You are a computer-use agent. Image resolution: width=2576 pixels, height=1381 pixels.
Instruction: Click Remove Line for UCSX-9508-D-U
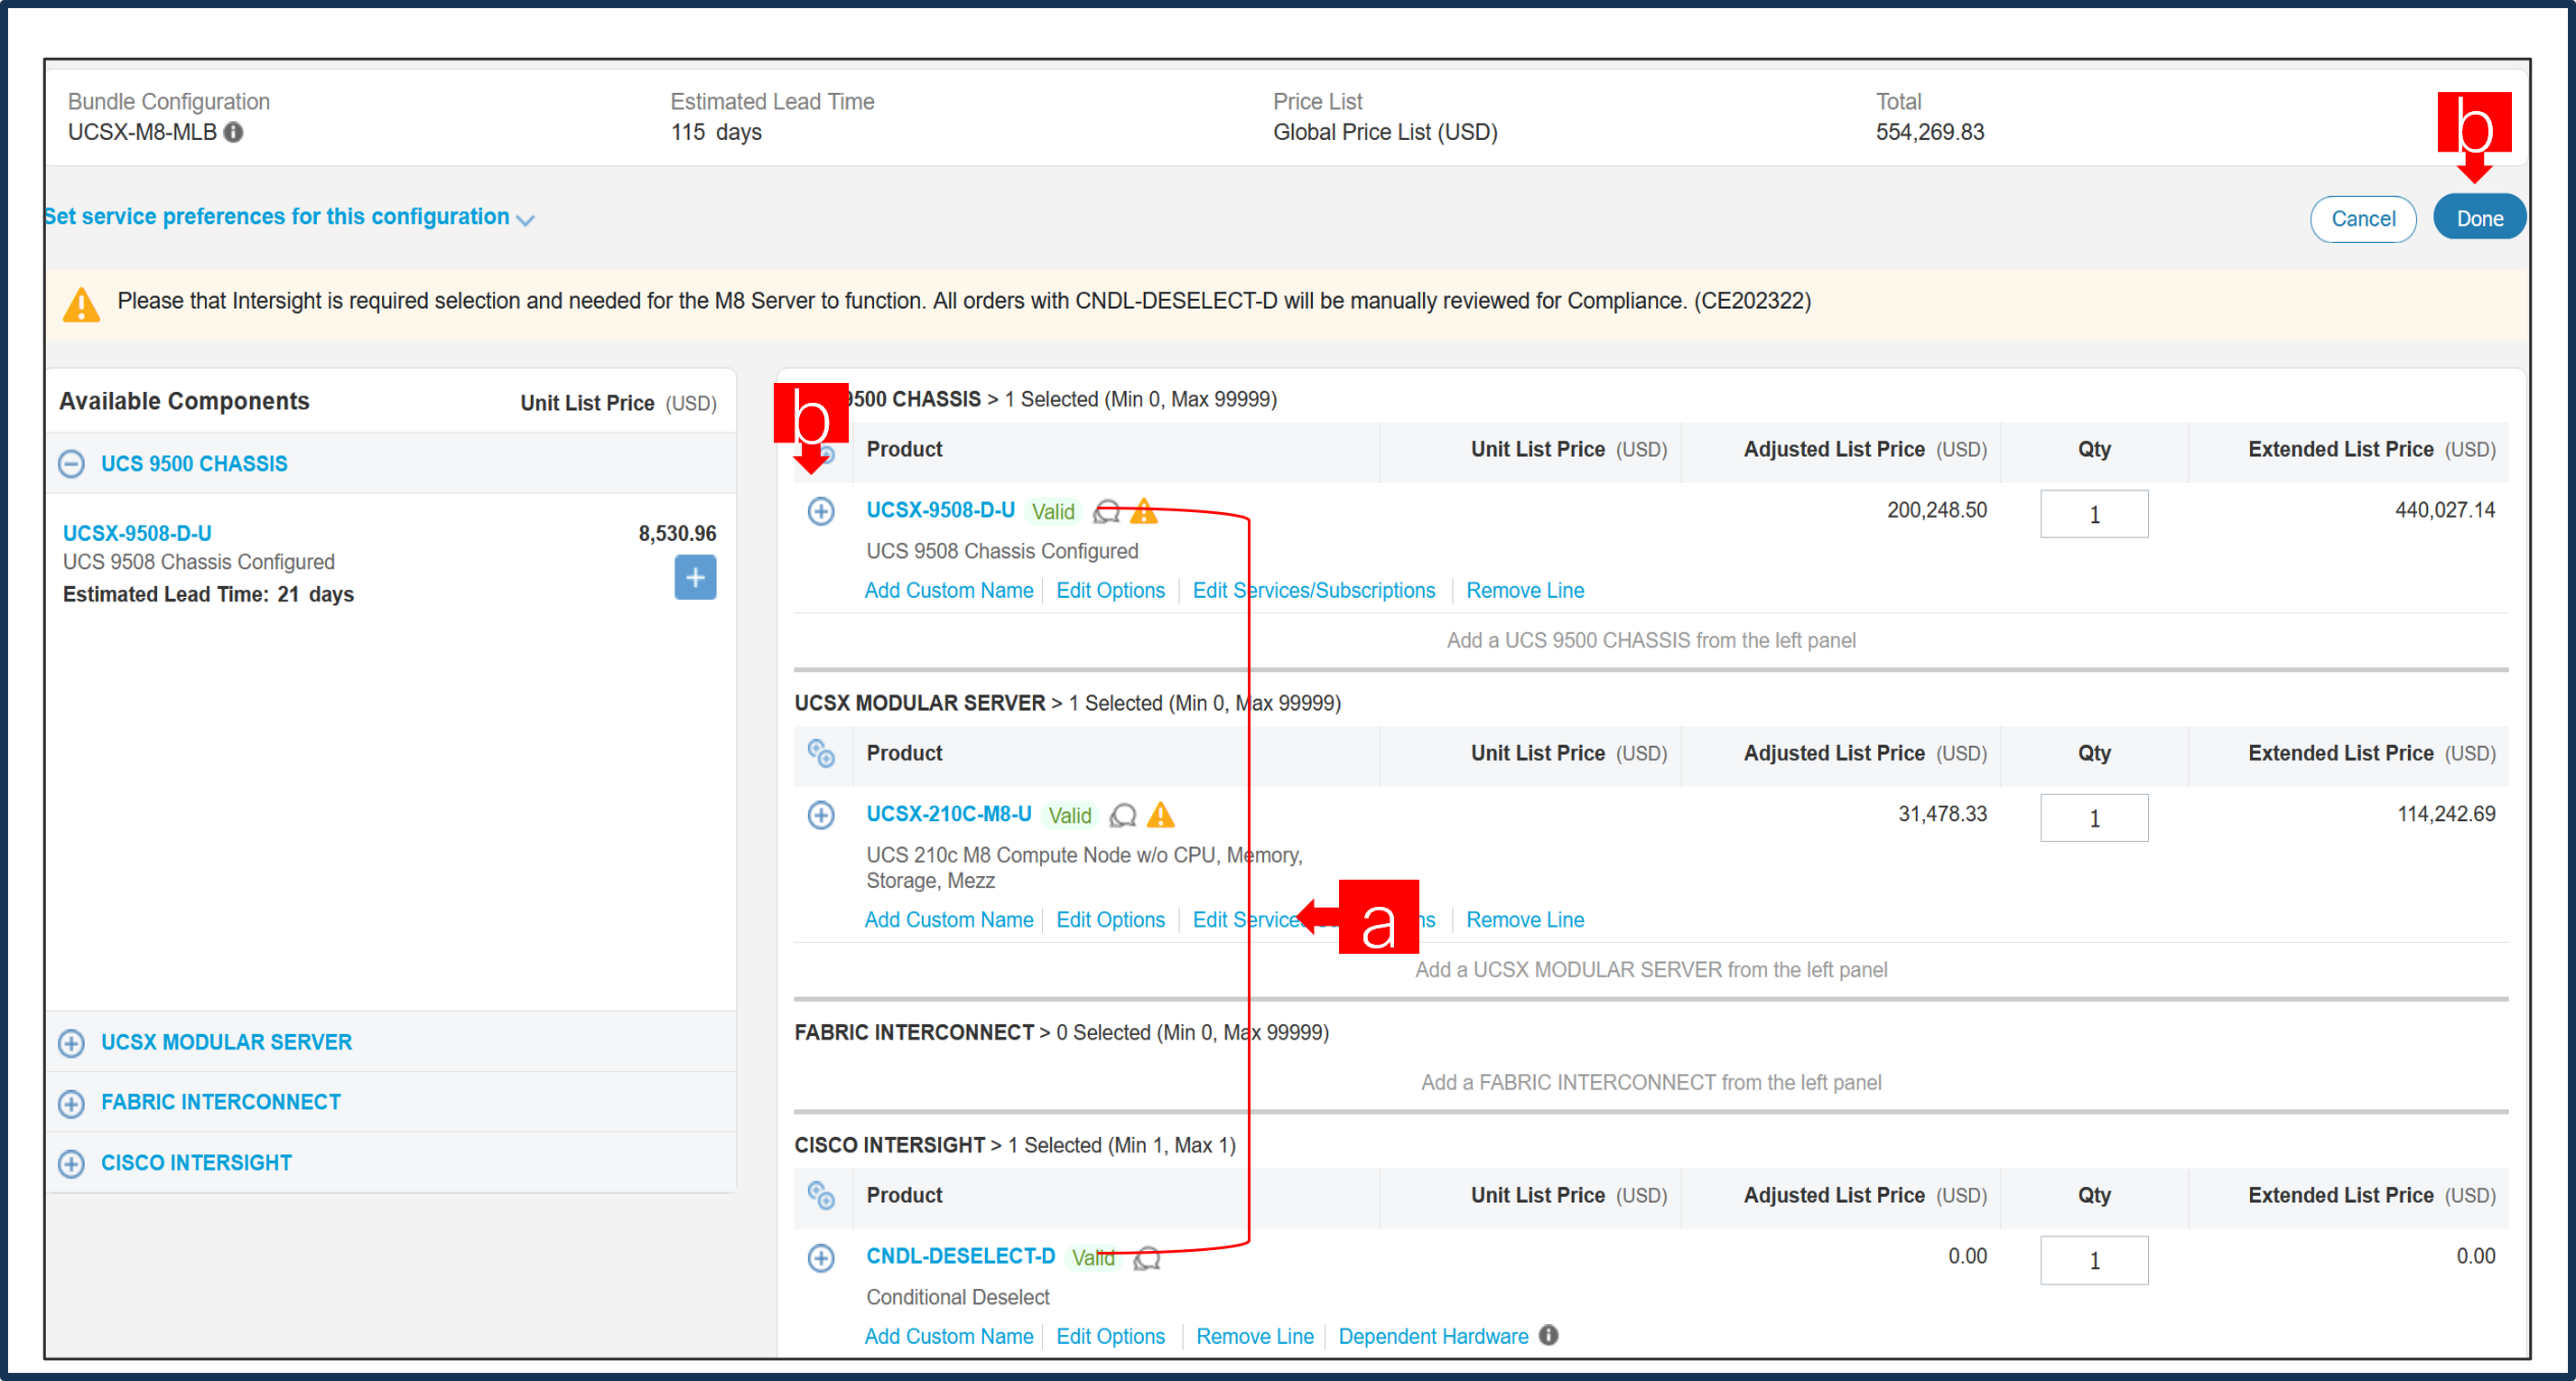(1525, 590)
